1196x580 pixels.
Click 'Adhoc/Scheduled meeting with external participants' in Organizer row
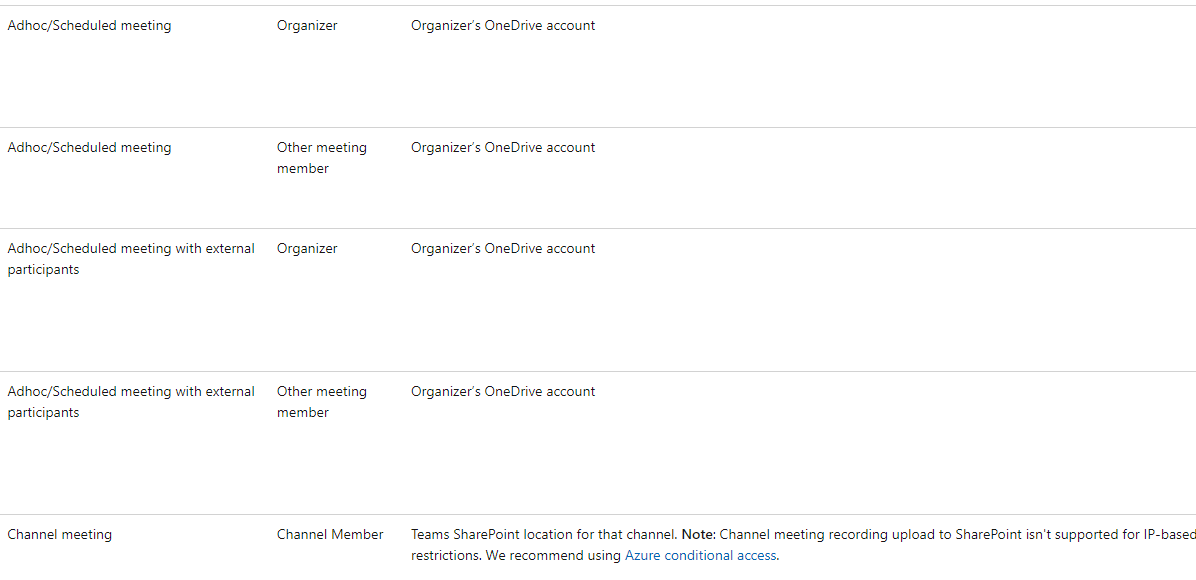point(131,259)
